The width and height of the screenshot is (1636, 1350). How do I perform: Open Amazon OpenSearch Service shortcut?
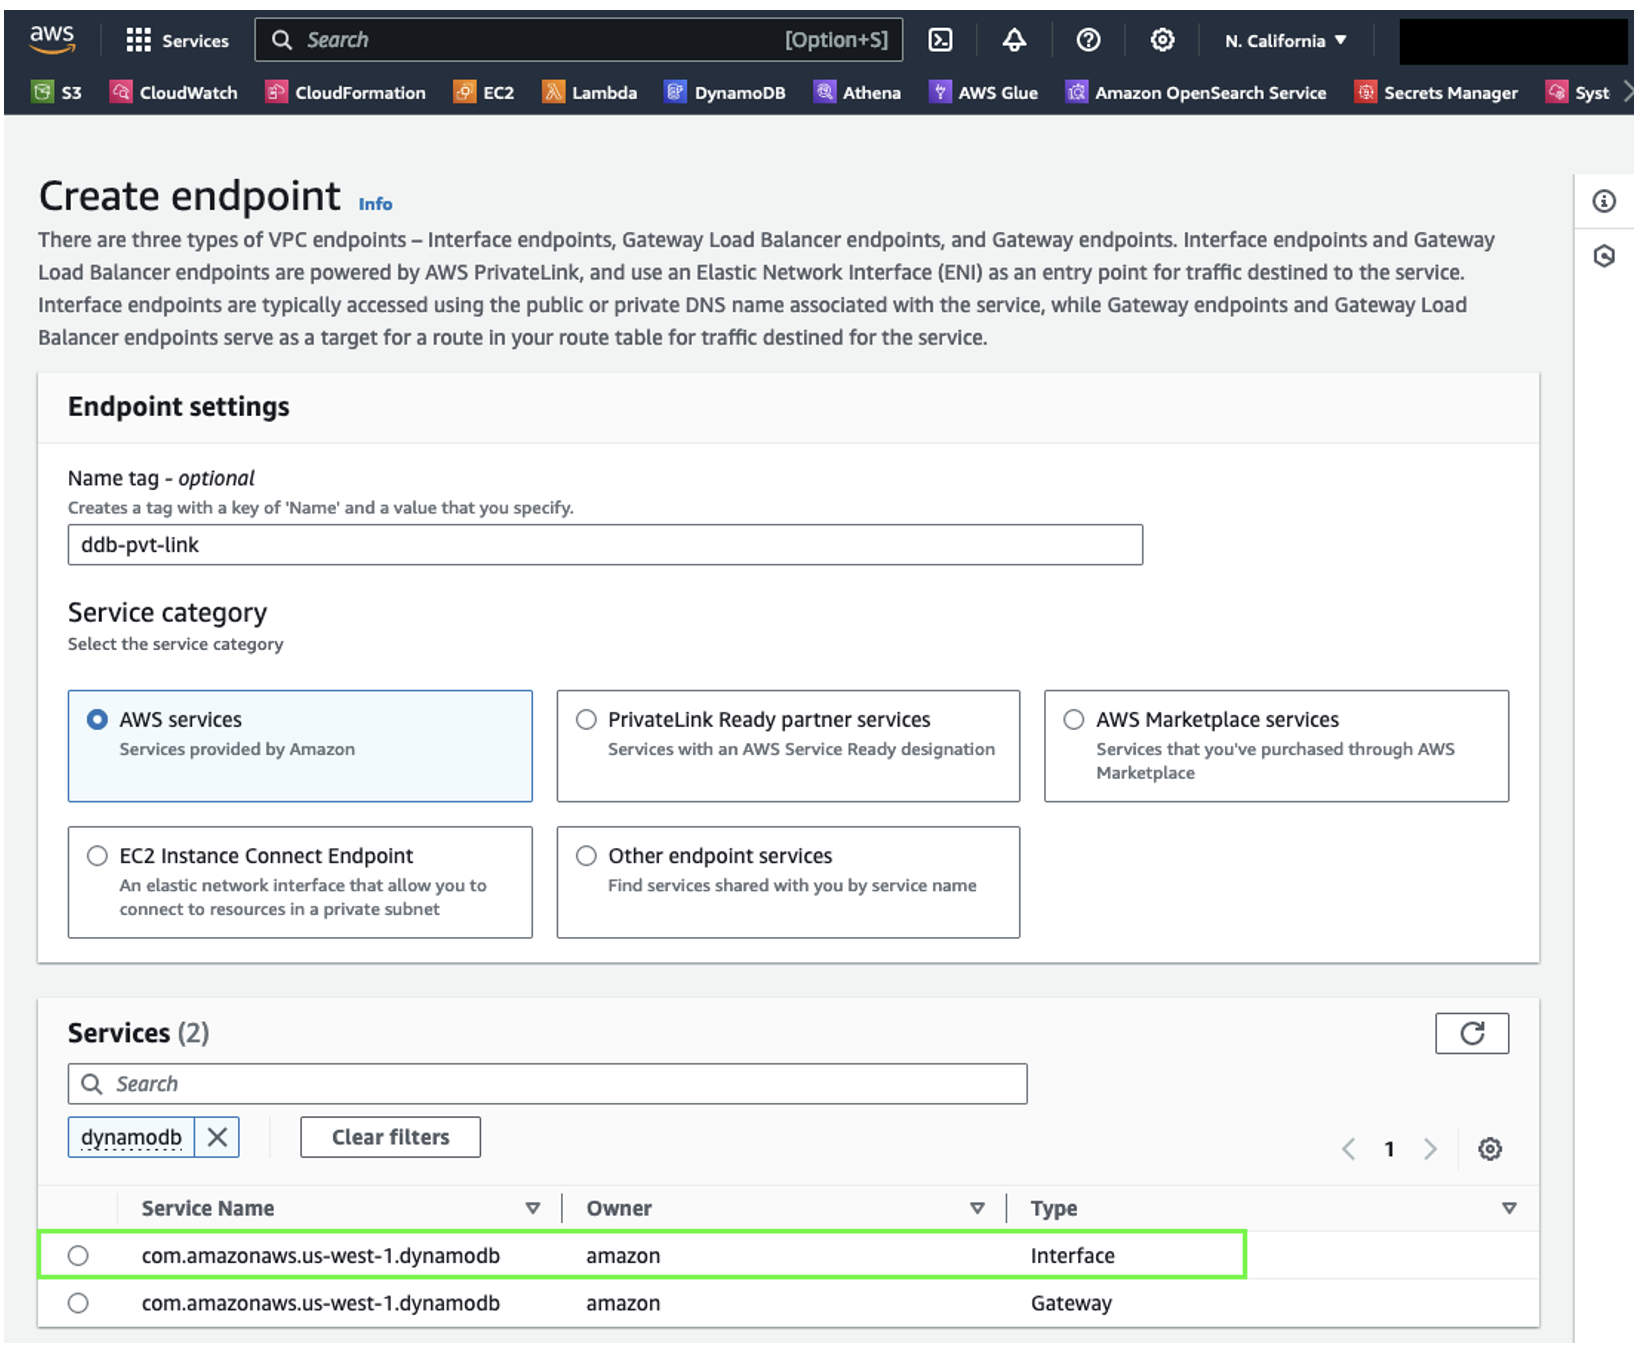tap(1196, 93)
